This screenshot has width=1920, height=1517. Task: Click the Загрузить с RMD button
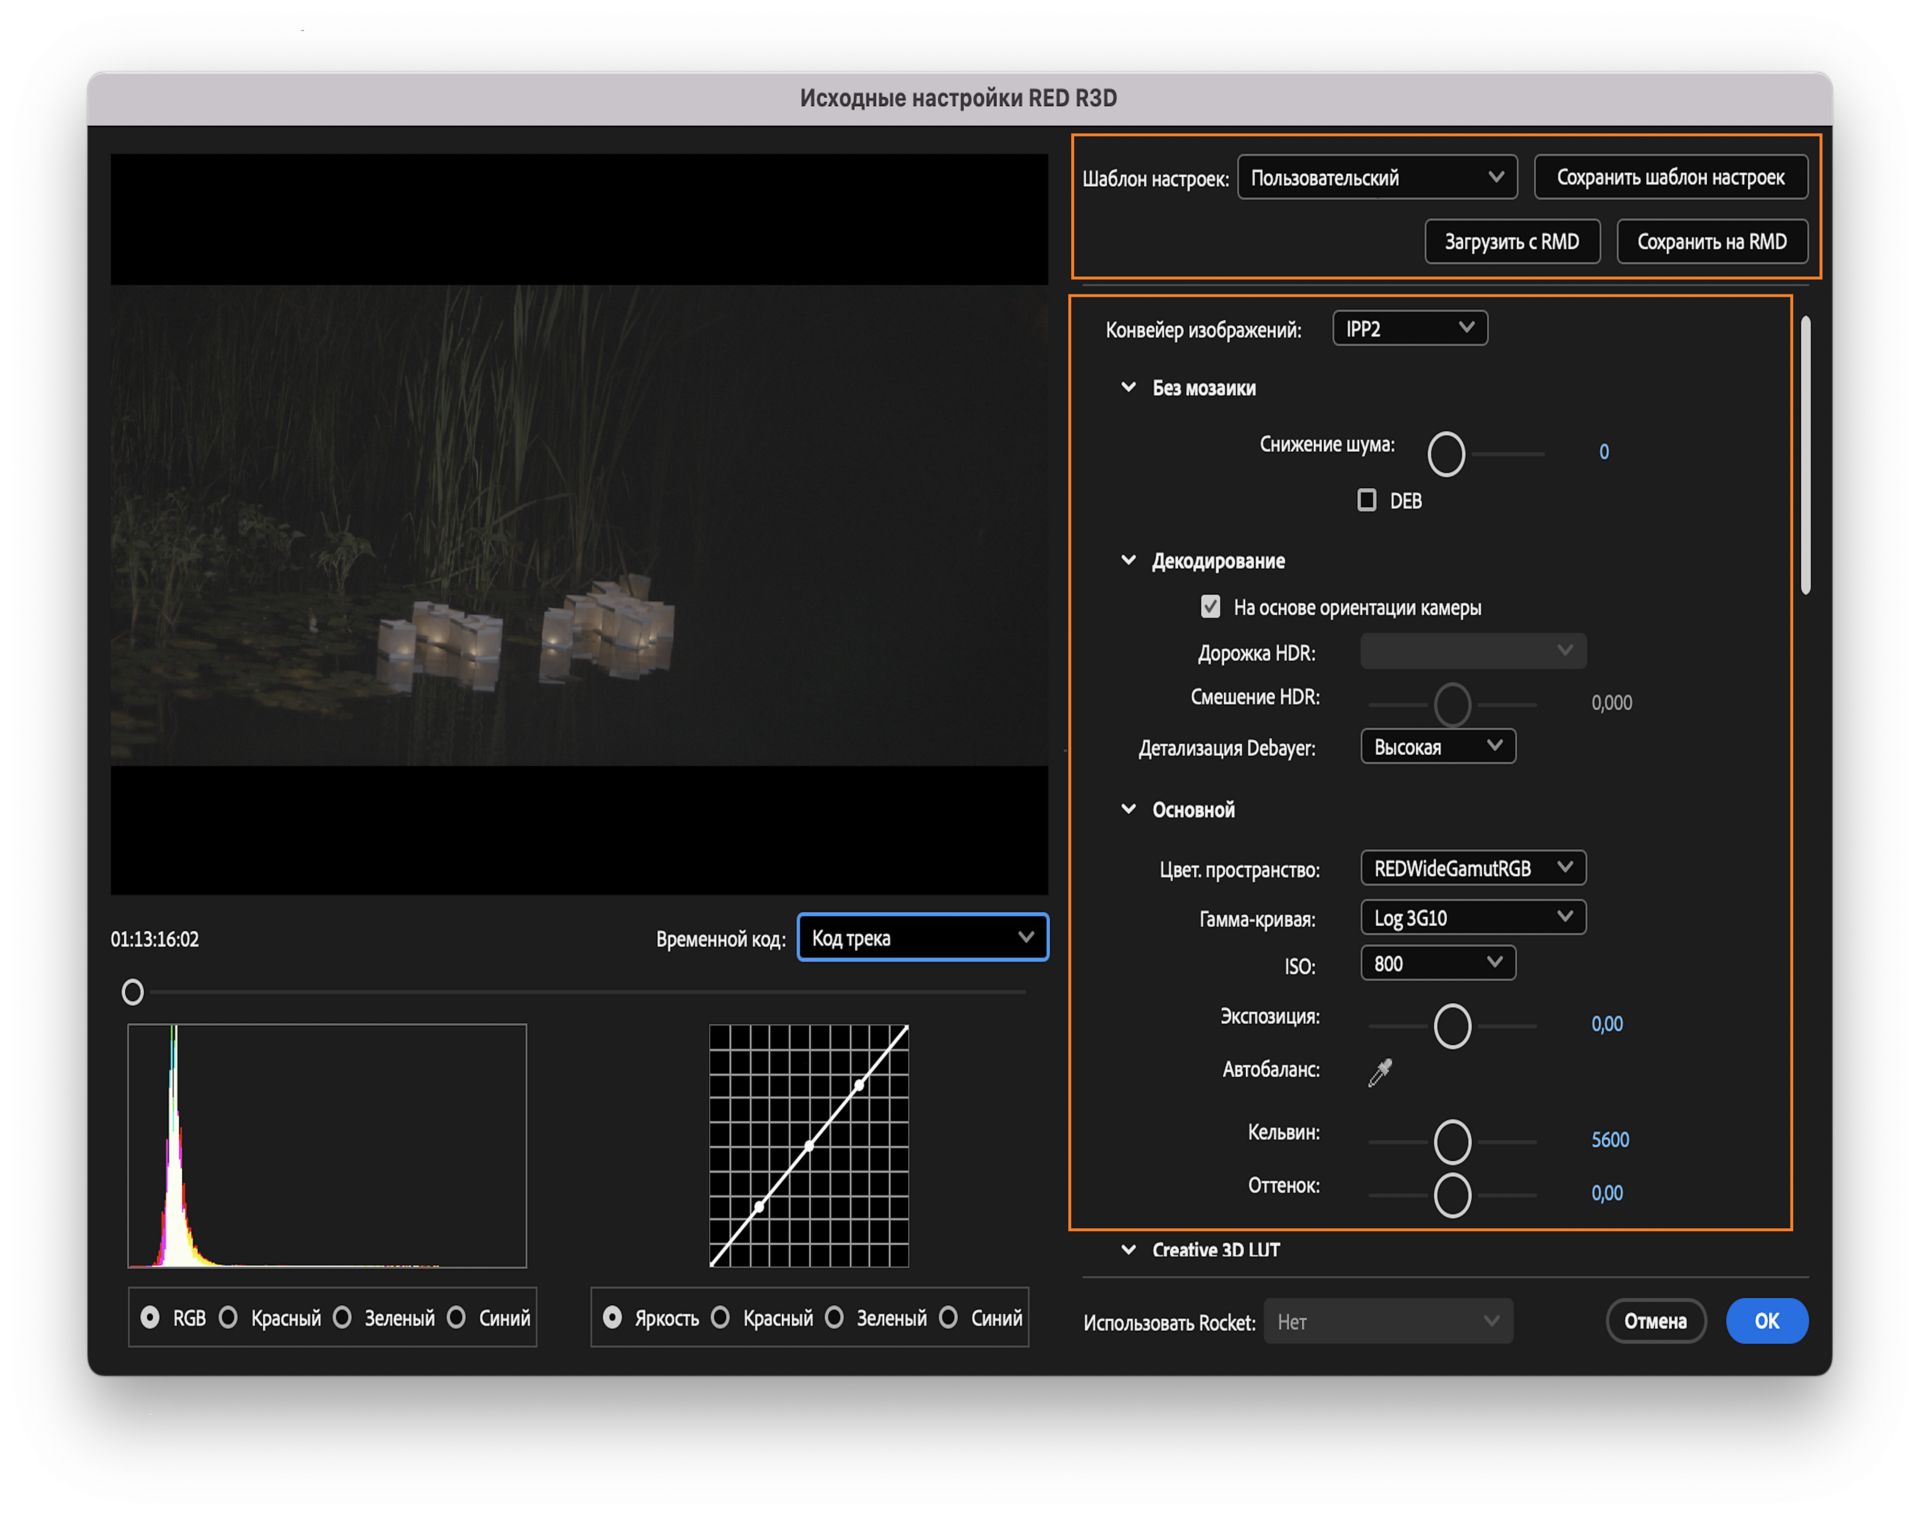[1511, 241]
